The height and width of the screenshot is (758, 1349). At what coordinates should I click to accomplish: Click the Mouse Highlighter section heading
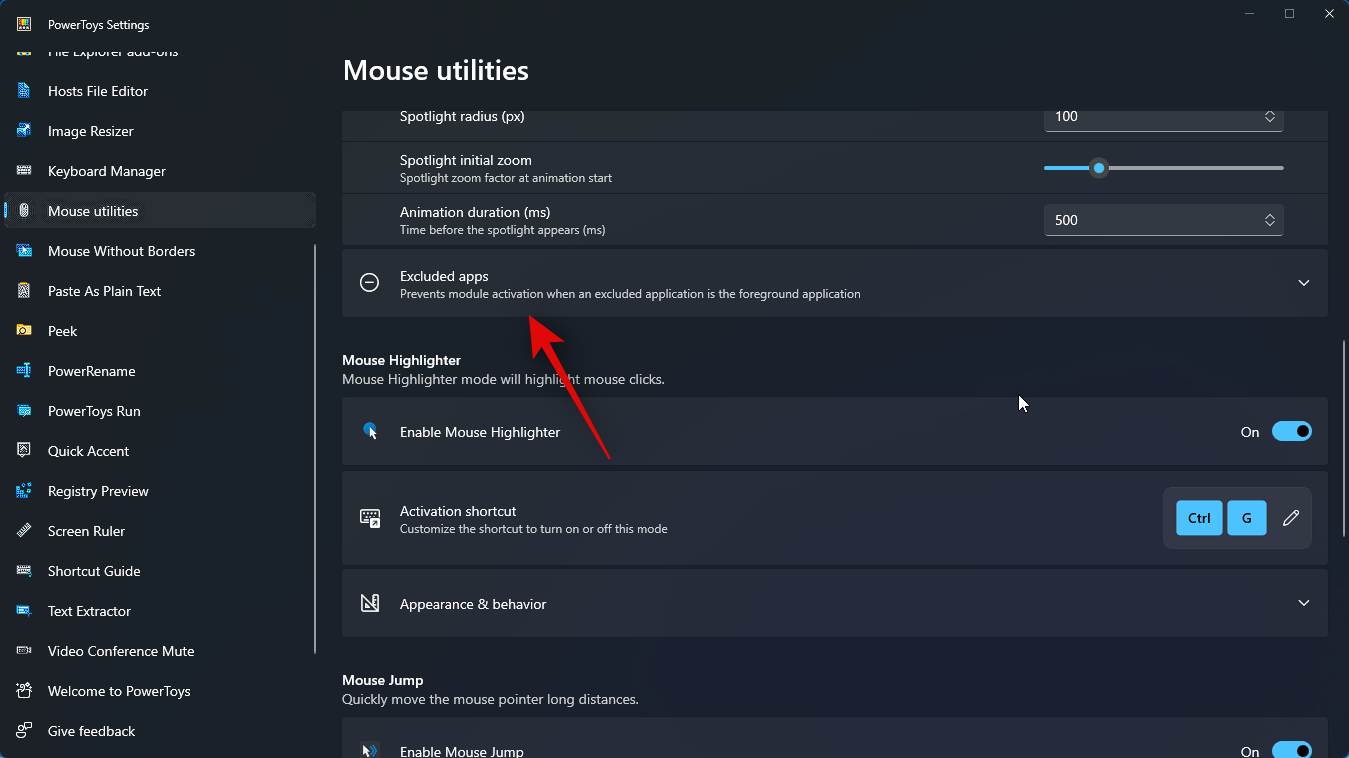tap(401, 360)
